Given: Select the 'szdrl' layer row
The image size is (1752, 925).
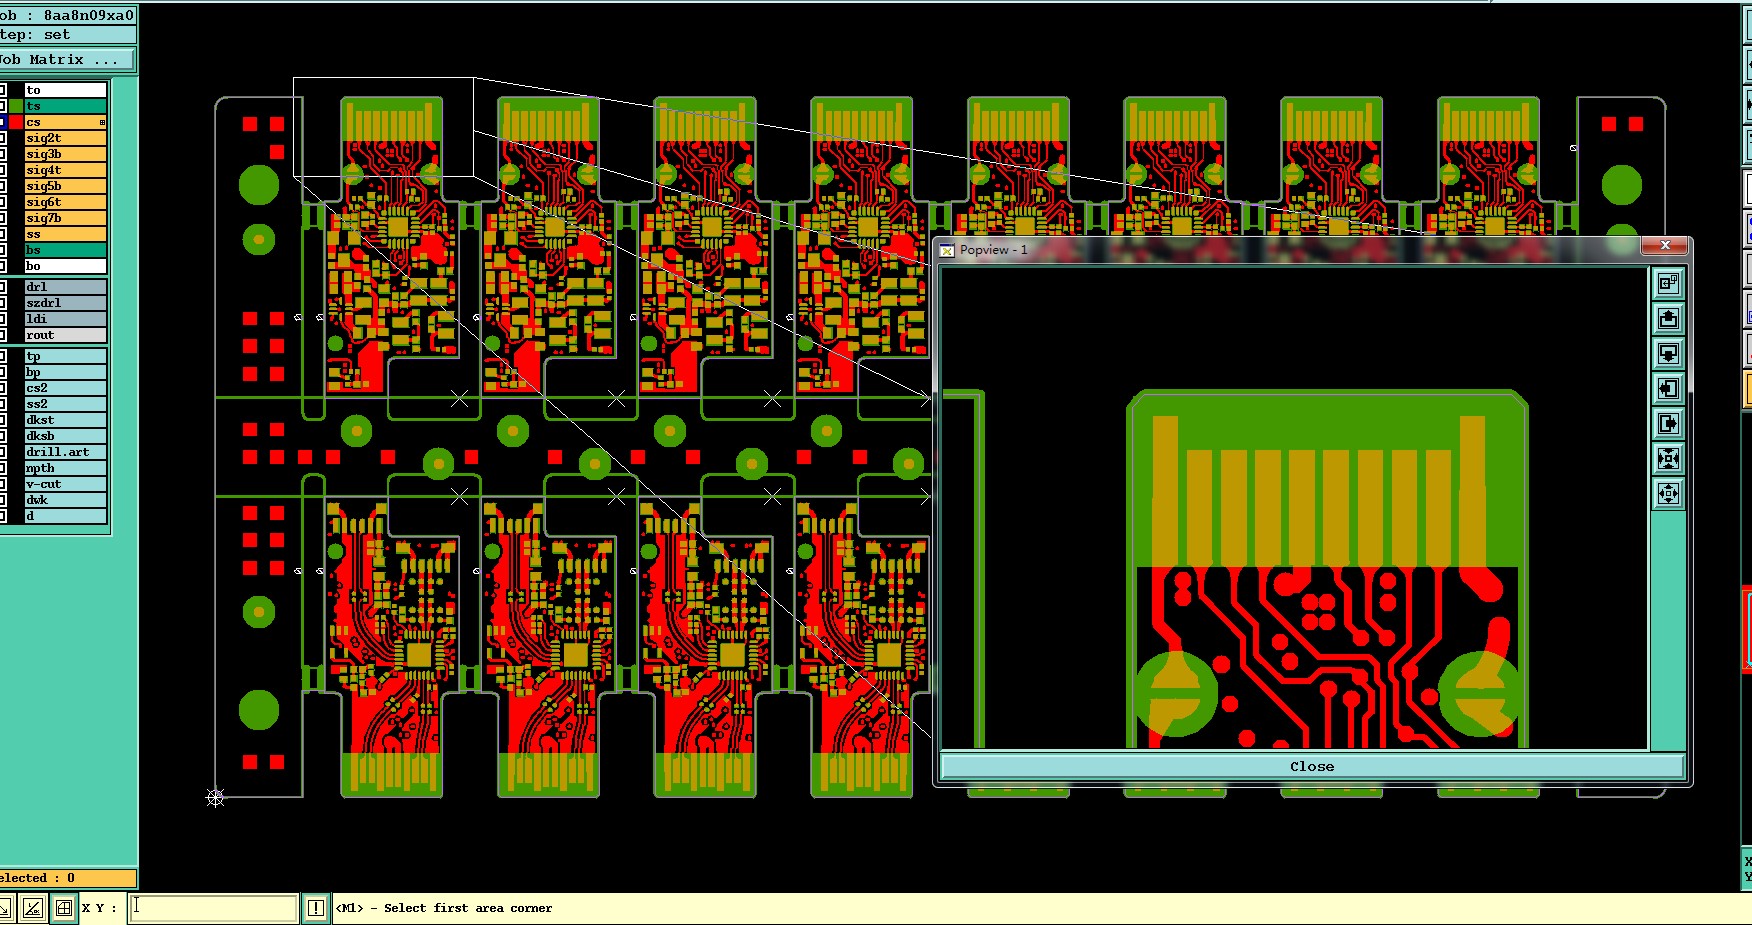Looking at the screenshot, I should tap(65, 303).
